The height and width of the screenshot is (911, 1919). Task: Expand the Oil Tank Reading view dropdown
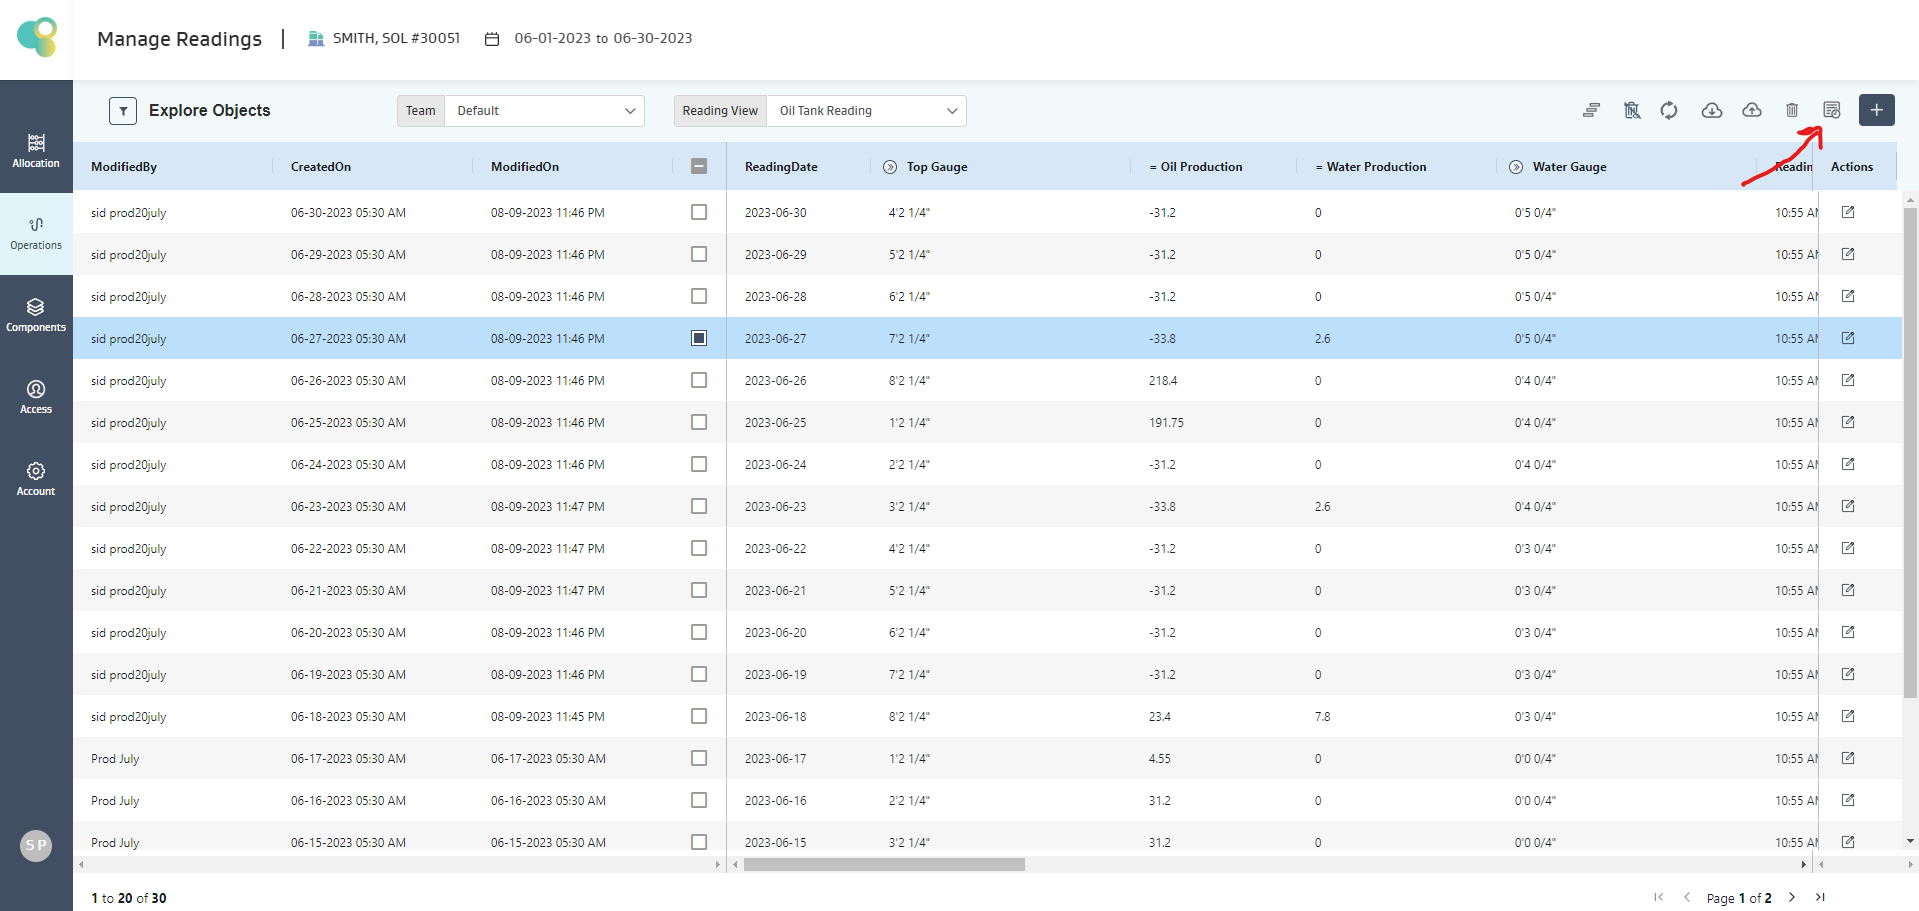pos(865,111)
